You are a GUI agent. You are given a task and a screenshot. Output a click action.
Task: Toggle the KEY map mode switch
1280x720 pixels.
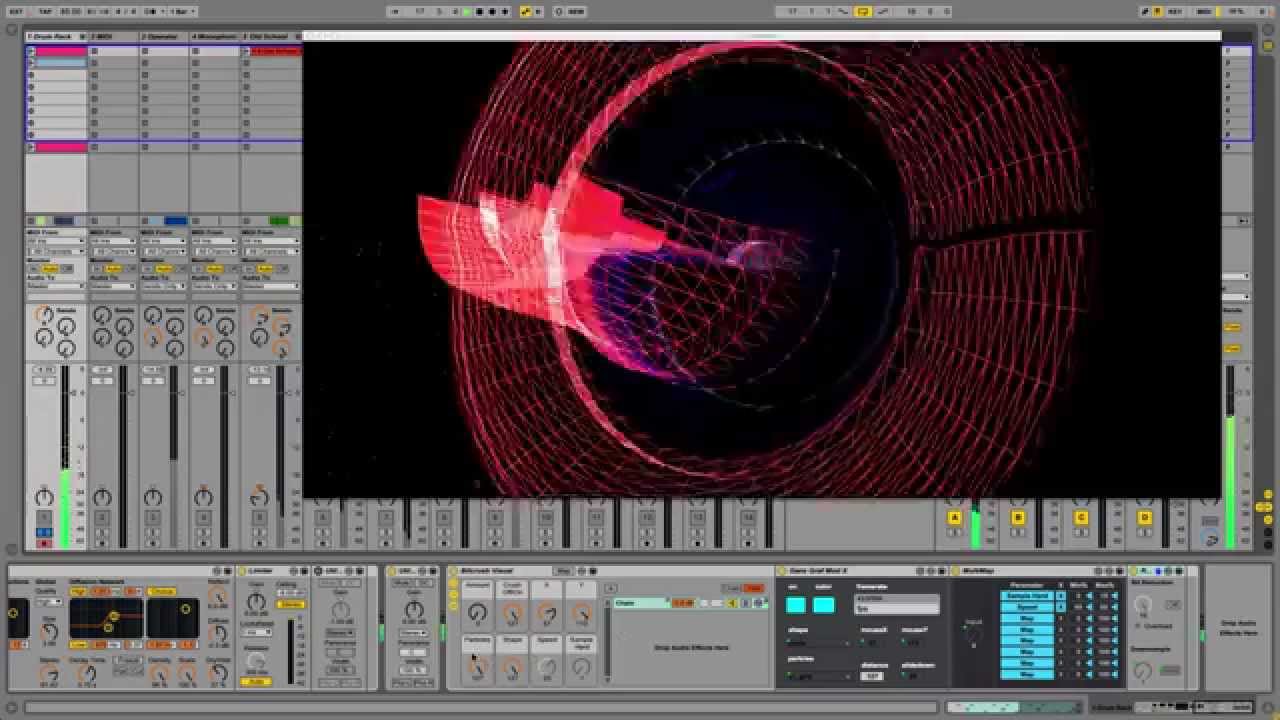[1174, 11]
